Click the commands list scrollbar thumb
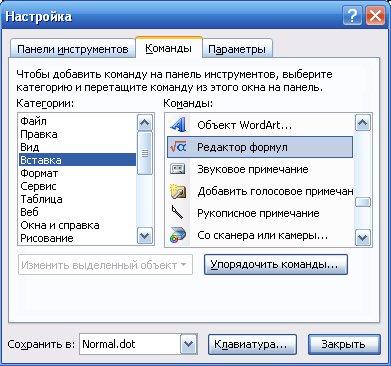The image size is (391, 366). tap(363, 202)
